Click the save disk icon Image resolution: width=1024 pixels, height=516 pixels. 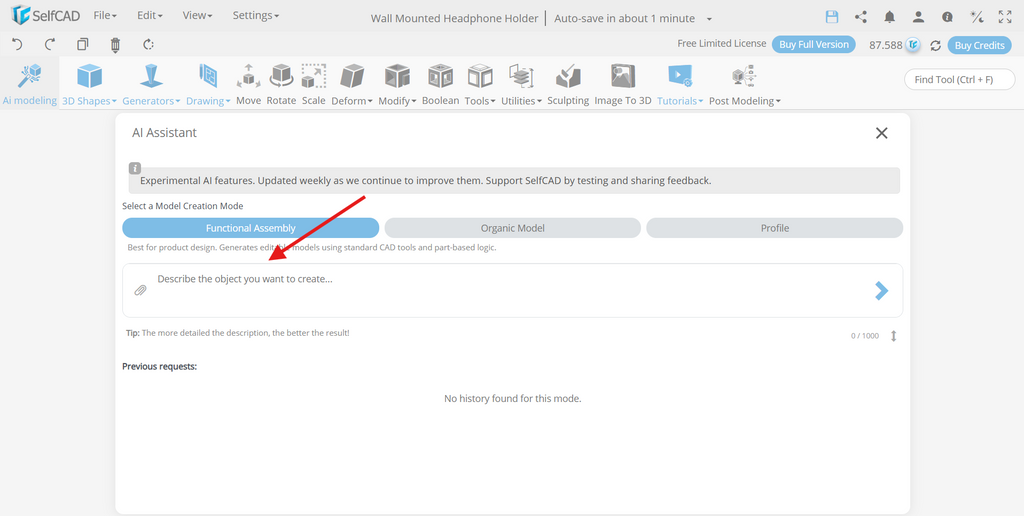click(x=831, y=17)
